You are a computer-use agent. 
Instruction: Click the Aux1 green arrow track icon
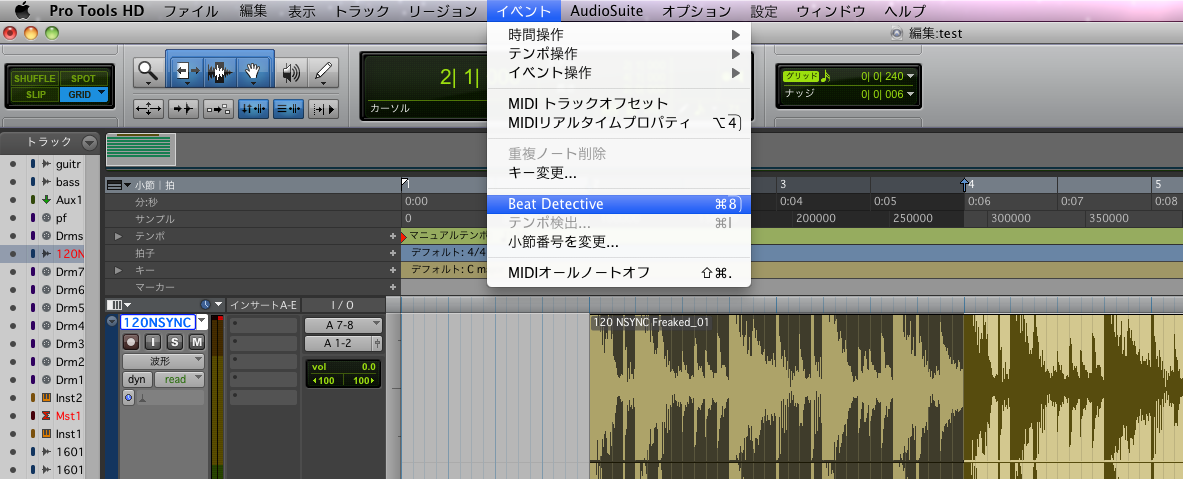pyautogui.click(x=47, y=200)
